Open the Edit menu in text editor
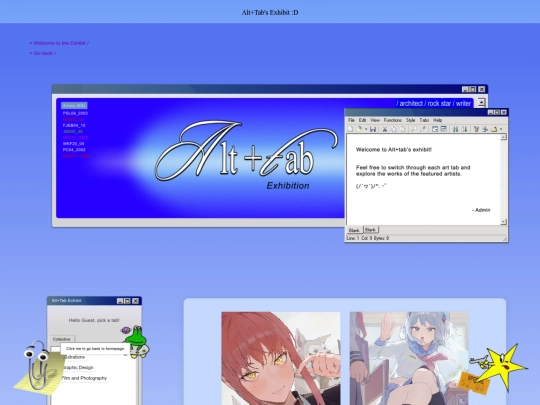The width and height of the screenshot is (540, 405). [x=362, y=120]
